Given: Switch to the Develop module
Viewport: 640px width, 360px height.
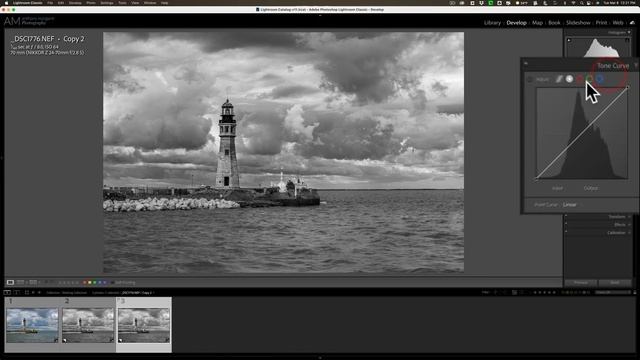Looking at the screenshot, I should tap(516, 23).
